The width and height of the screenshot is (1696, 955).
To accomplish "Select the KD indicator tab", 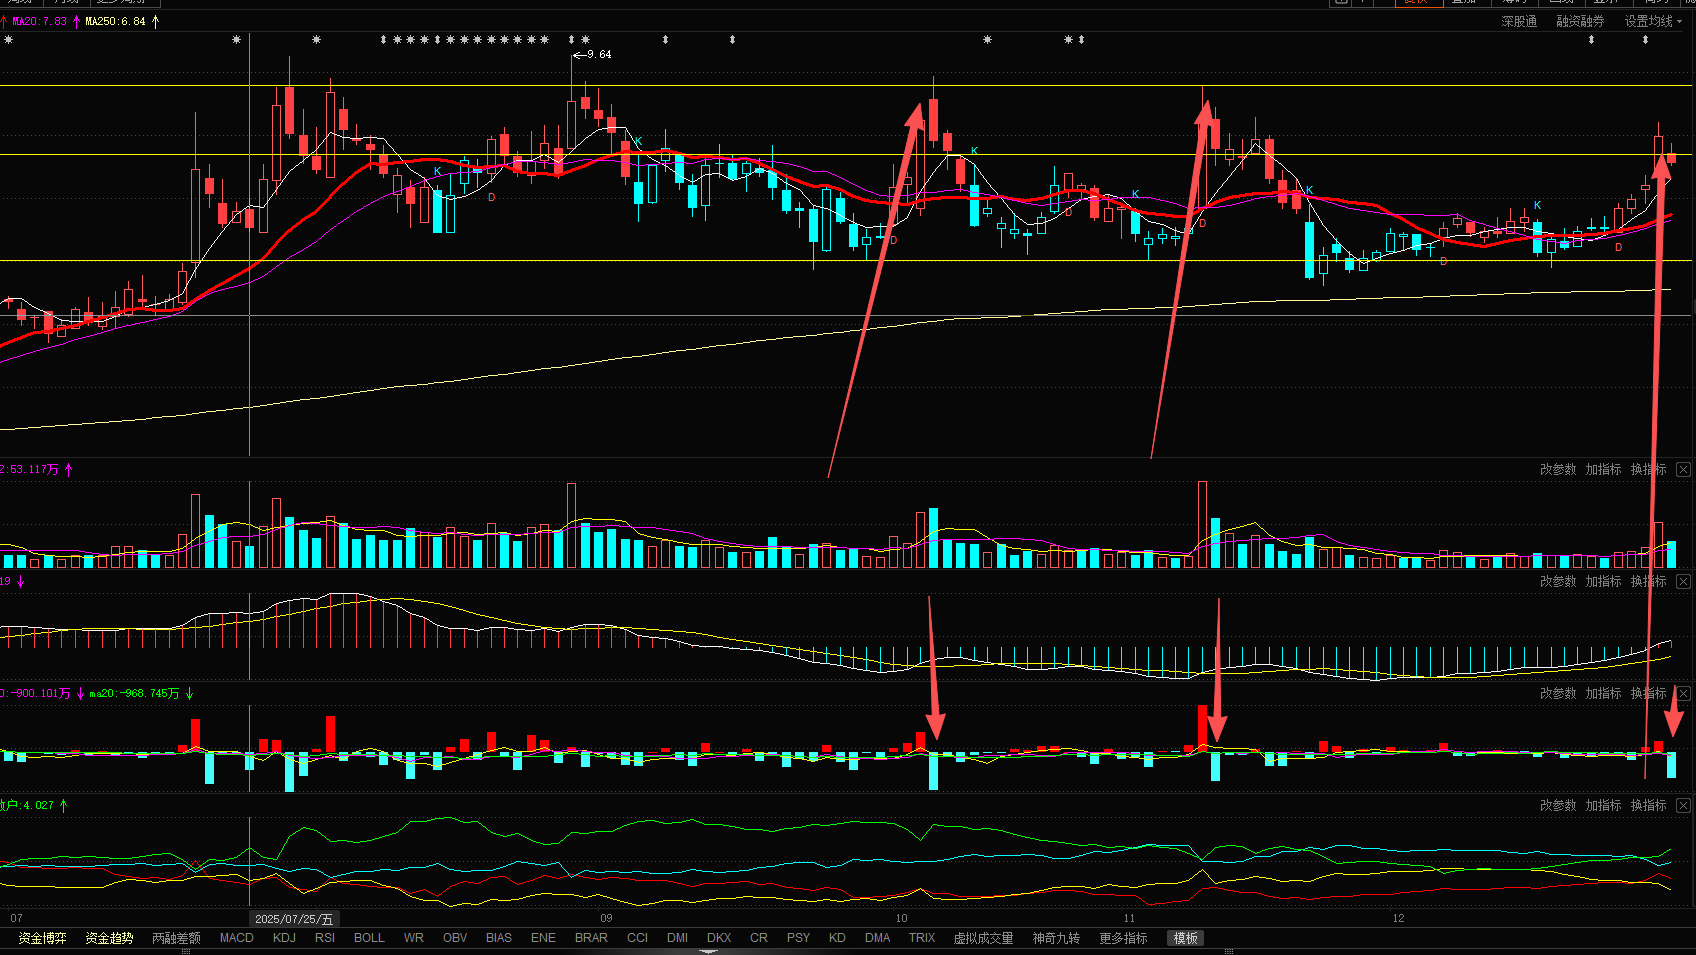I will coord(837,938).
